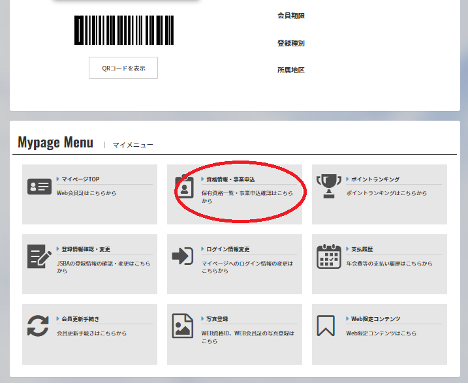The width and height of the screenshot is (468, 384).
Task: Open the 写真登録 link
Action: [217, 319]
